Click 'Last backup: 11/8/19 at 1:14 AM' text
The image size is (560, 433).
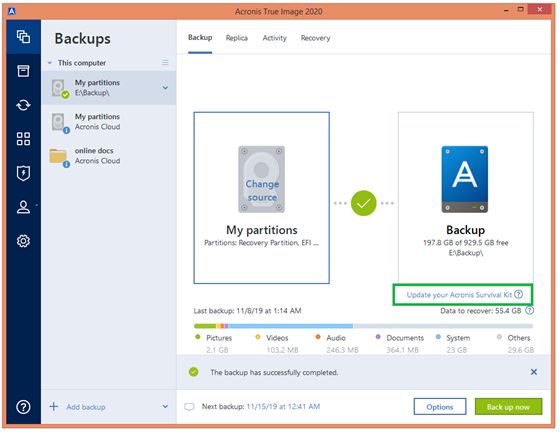pos(247,310)
